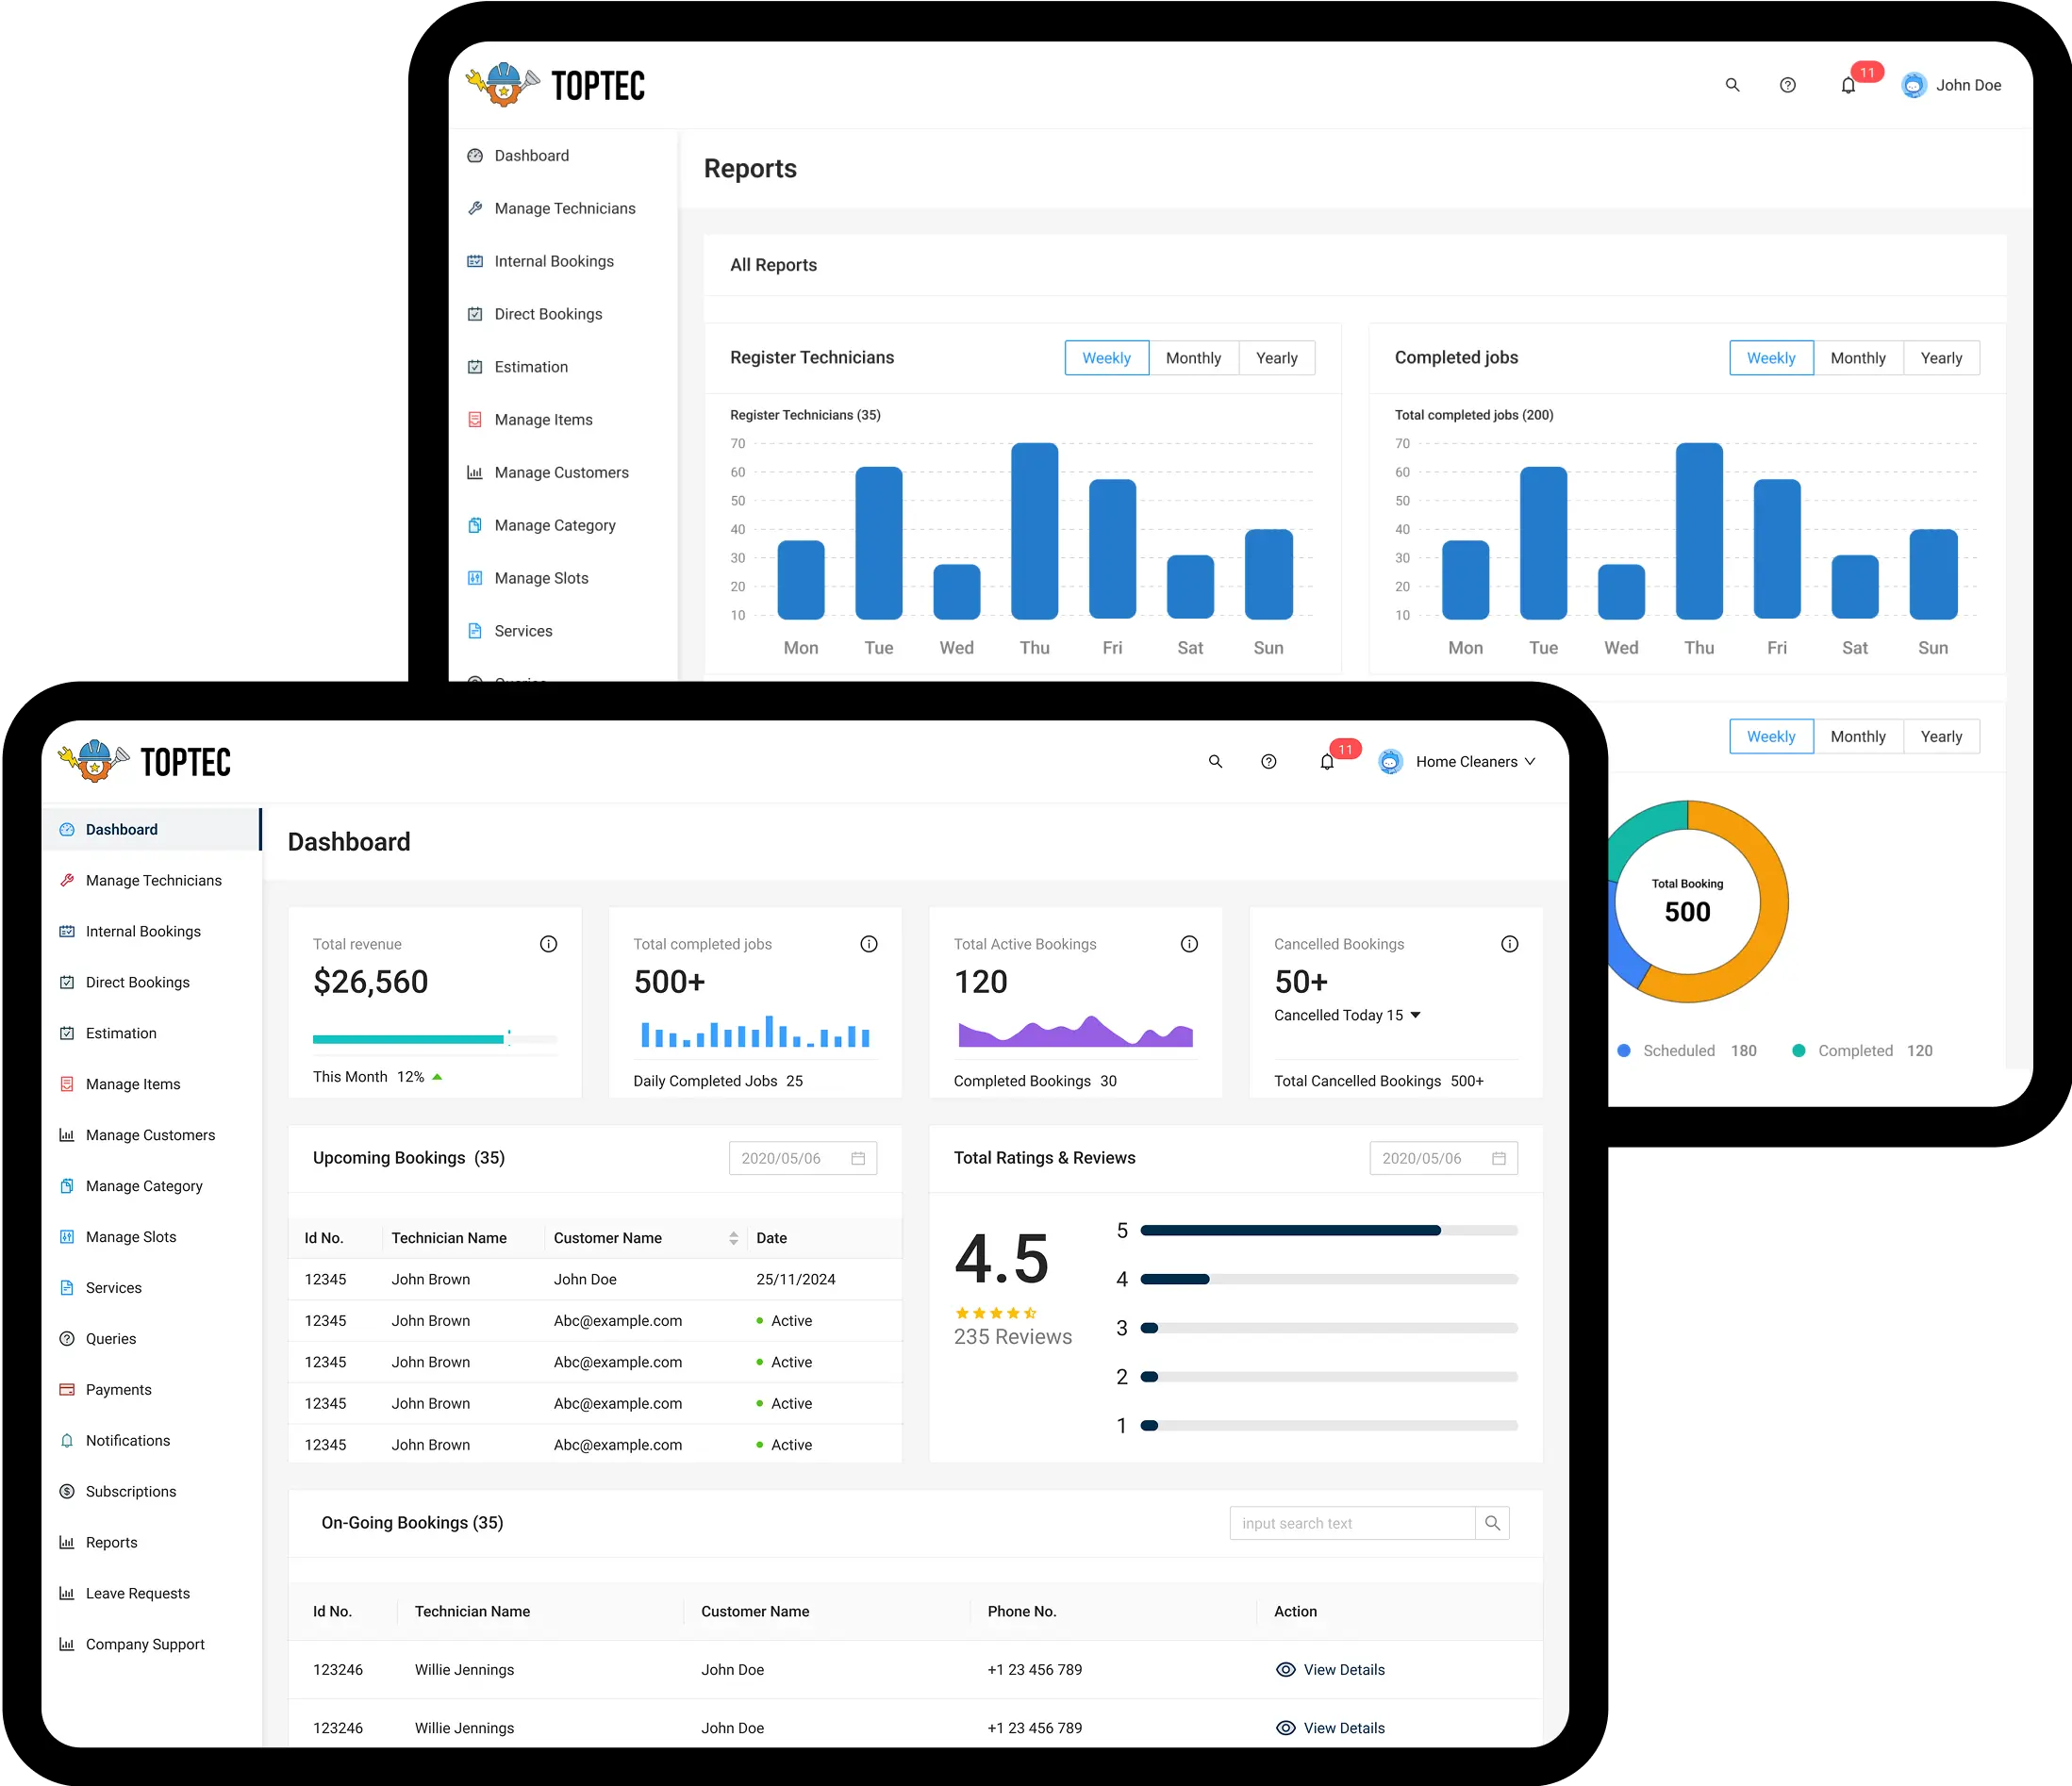Open Manage Technicians in Dashboard sidebar
2072x1786 pixels.
[x=153, y=881]
